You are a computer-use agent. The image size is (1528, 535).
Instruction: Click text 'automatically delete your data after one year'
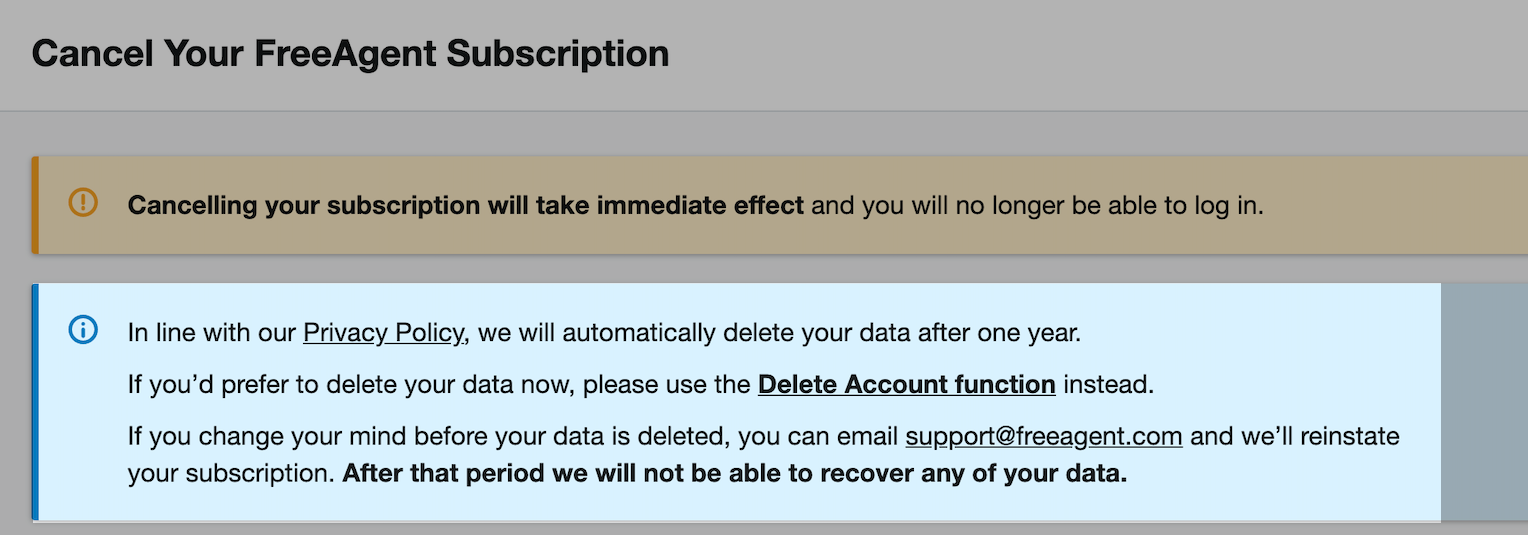coord(822,332)
